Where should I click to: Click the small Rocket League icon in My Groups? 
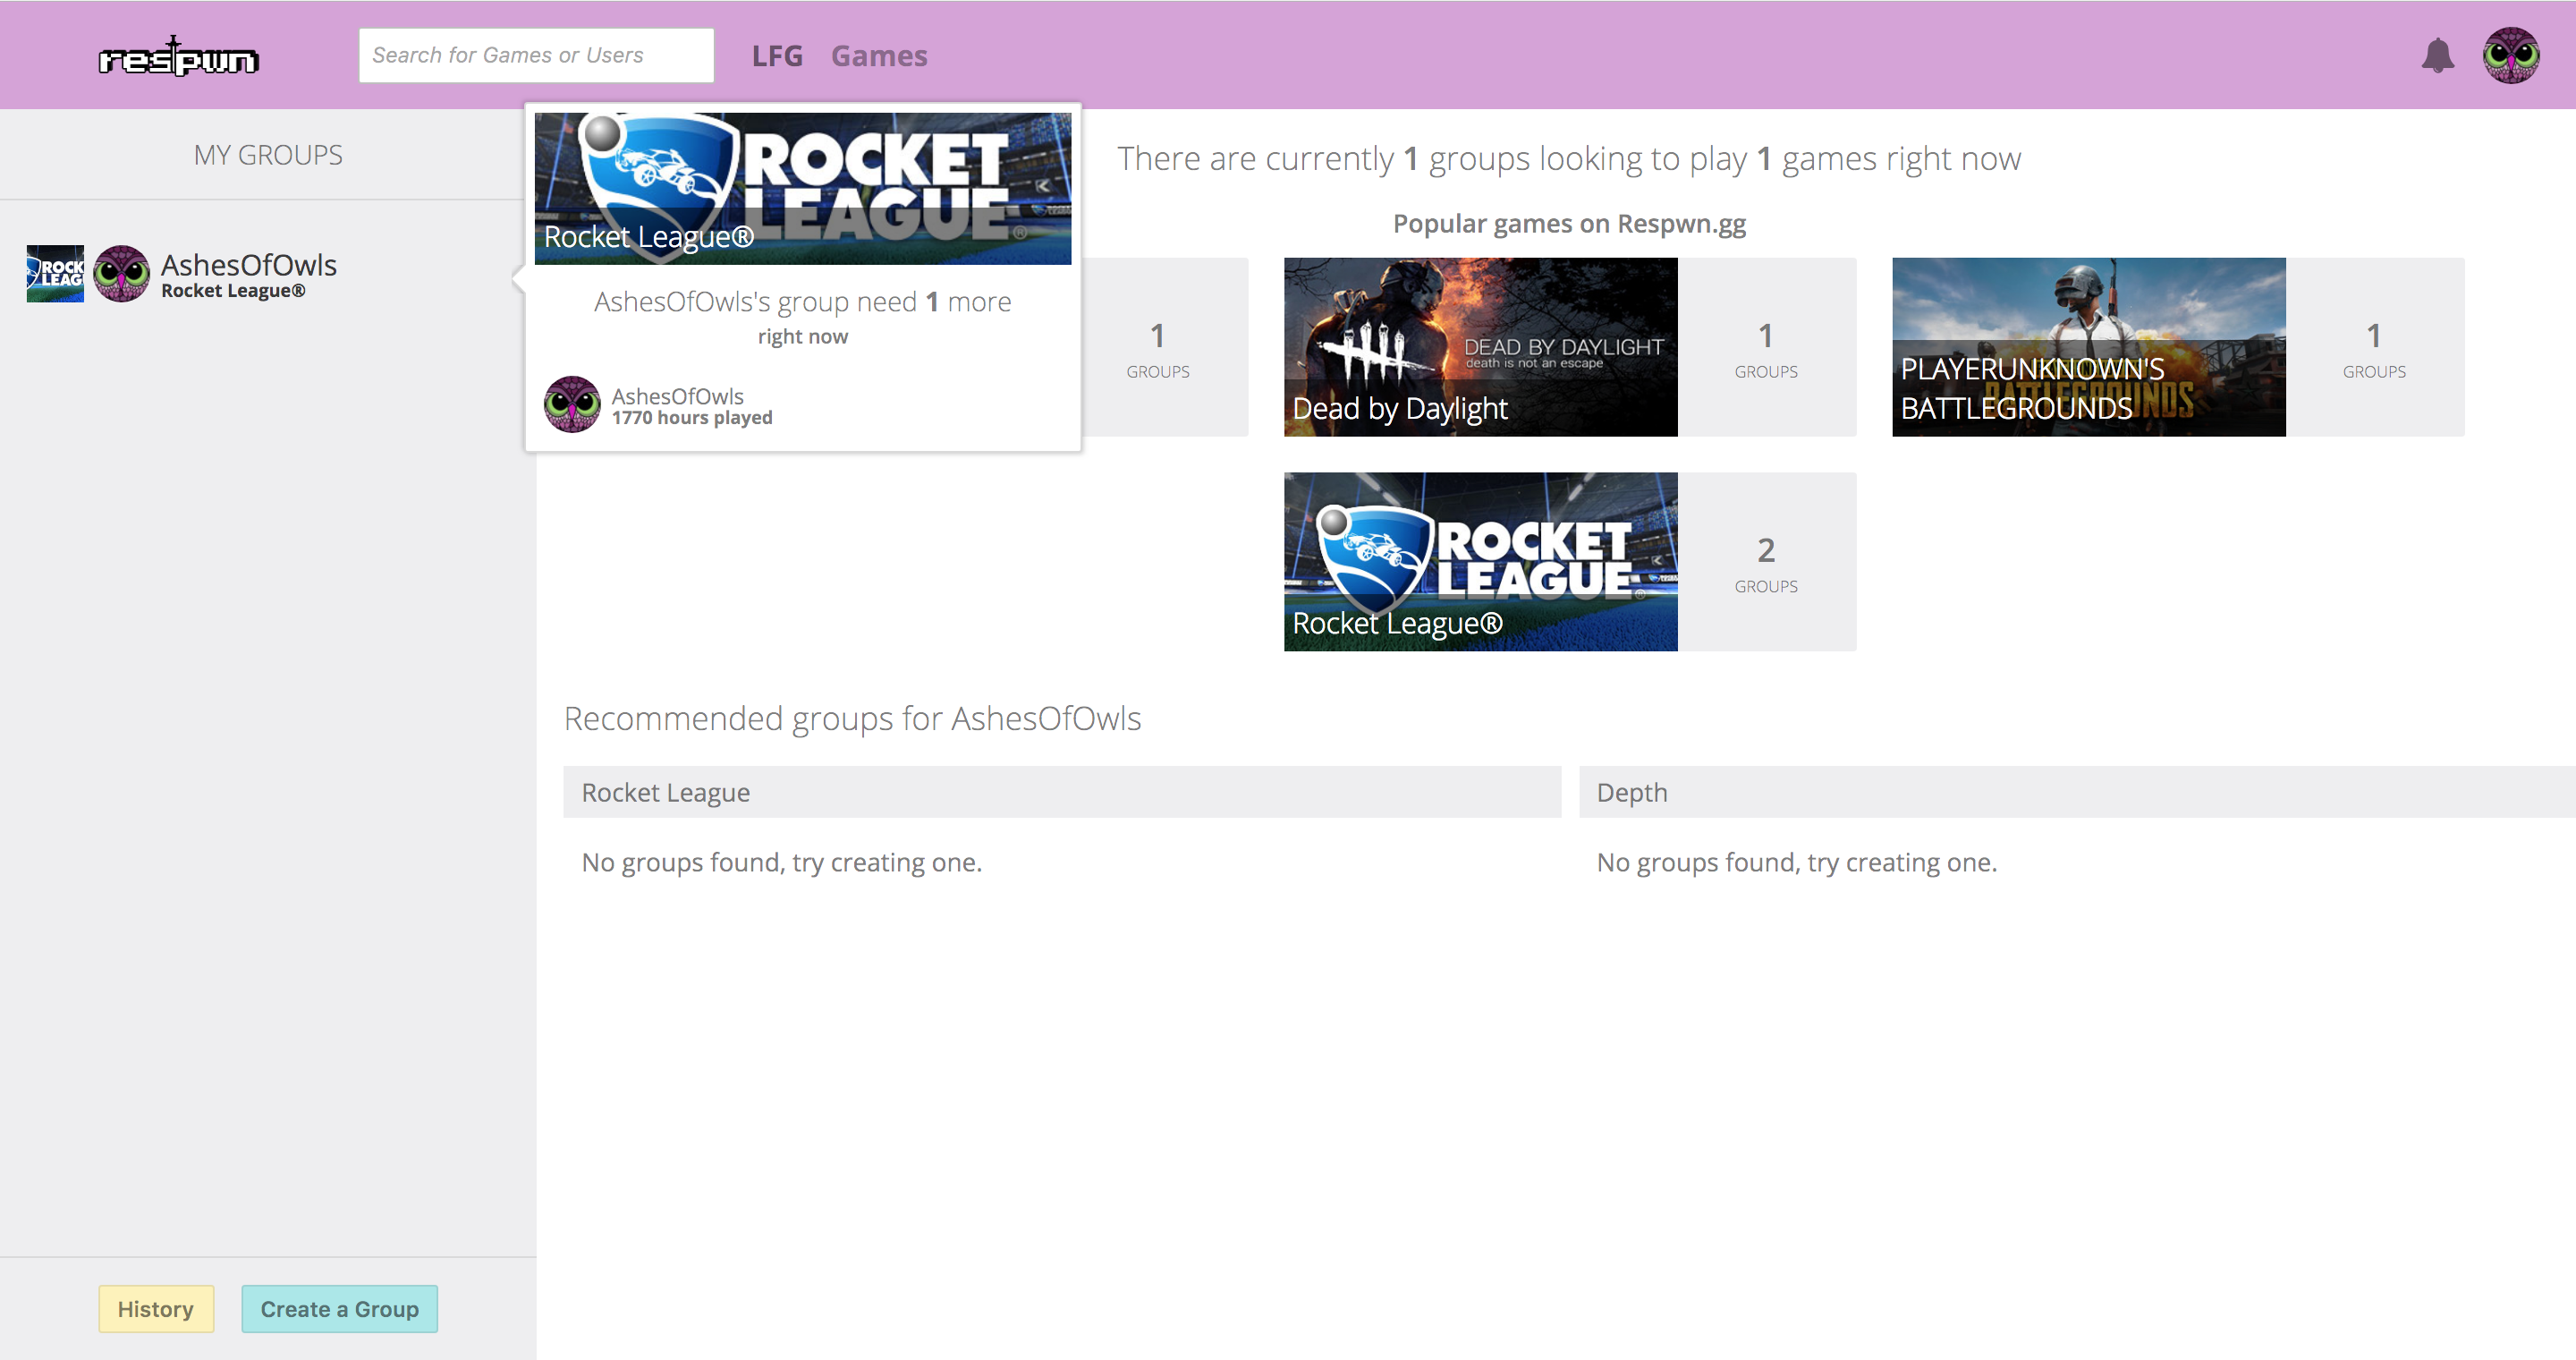55,273
